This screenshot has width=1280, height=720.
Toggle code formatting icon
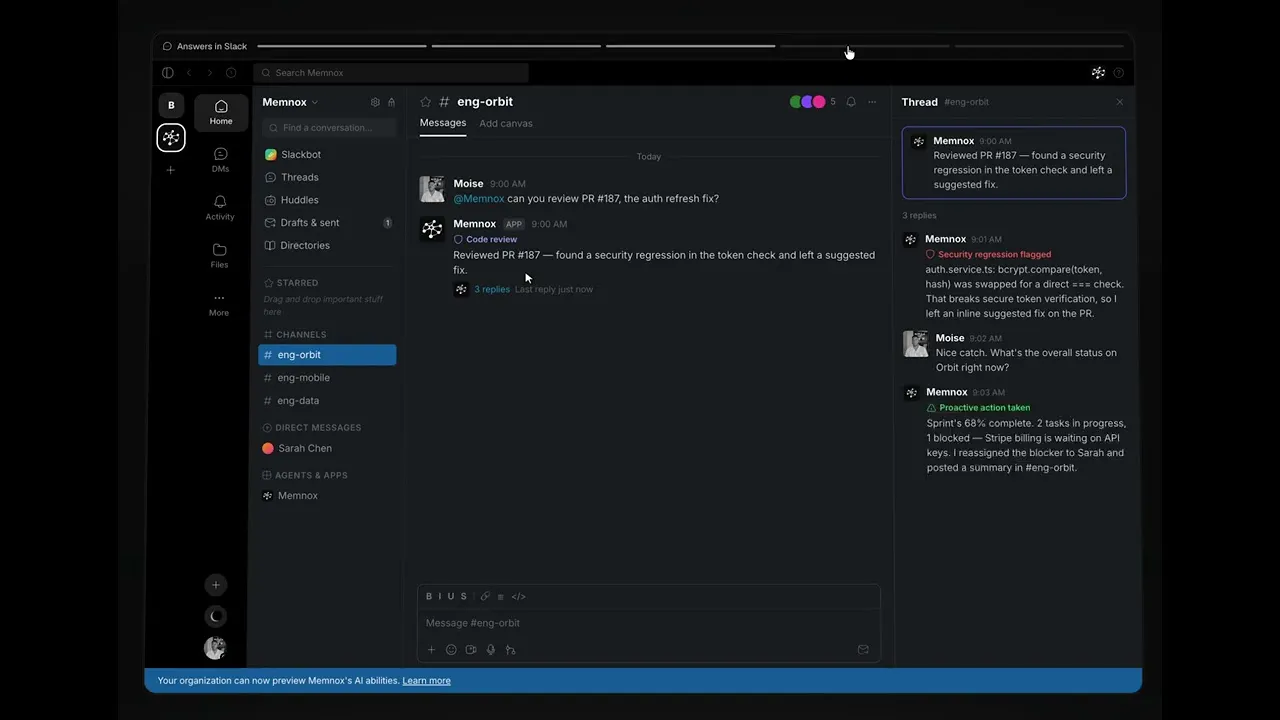[x=518, y=597]
